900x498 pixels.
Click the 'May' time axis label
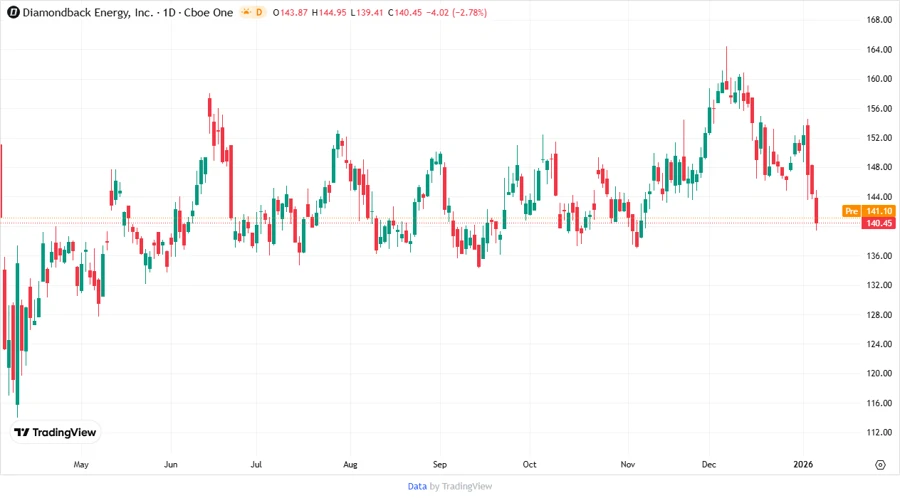81,464
